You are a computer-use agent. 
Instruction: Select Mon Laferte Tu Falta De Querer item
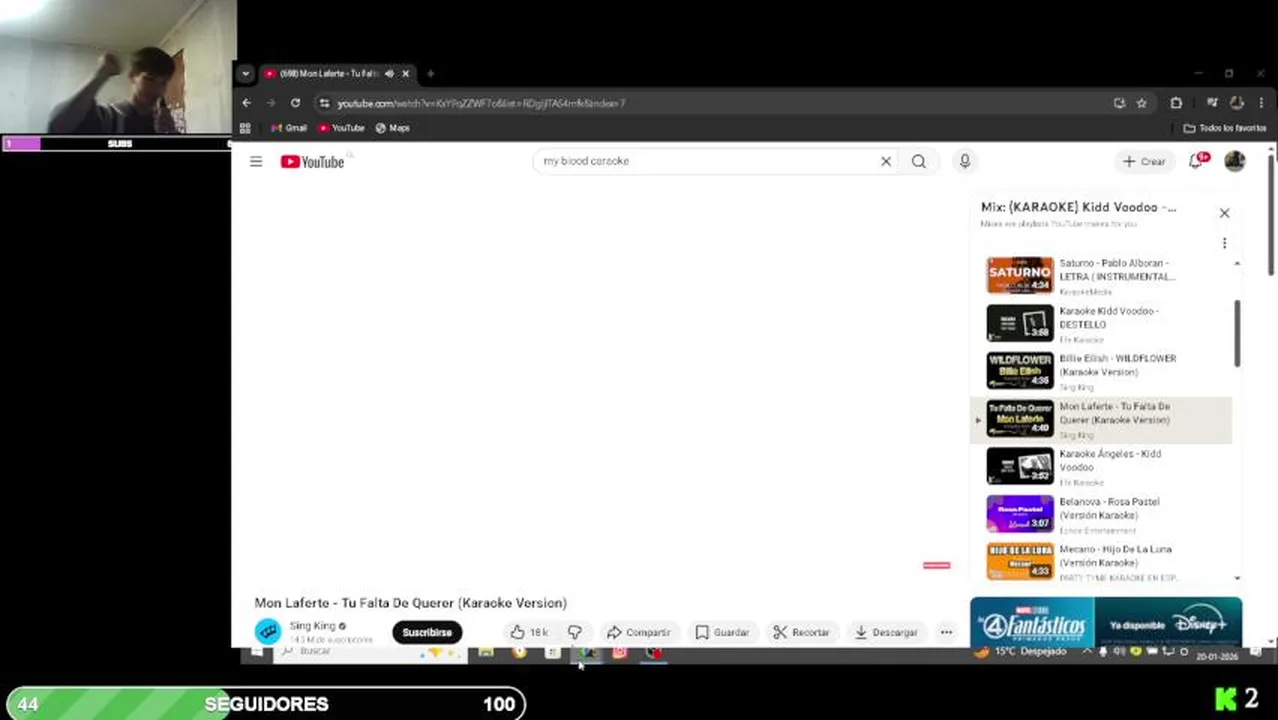(1102, 419)
